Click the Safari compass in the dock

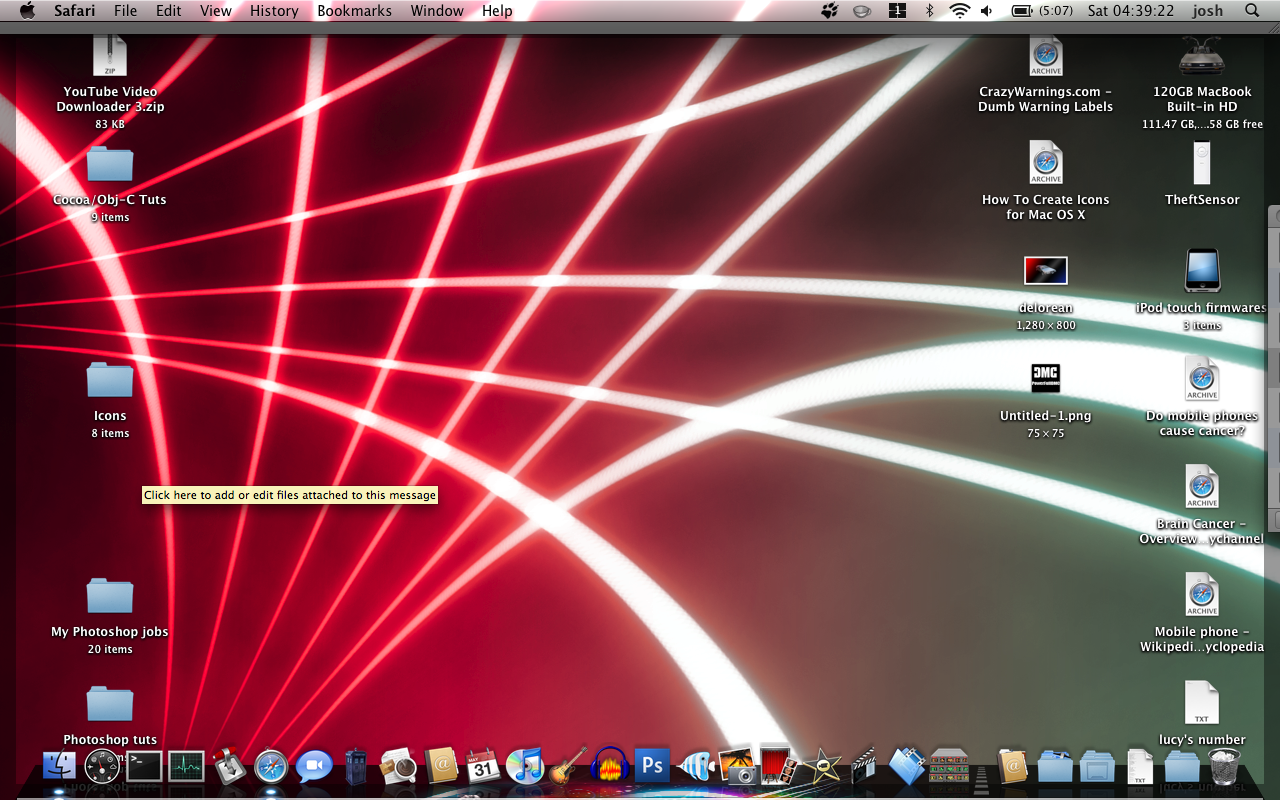pos(271,767)
